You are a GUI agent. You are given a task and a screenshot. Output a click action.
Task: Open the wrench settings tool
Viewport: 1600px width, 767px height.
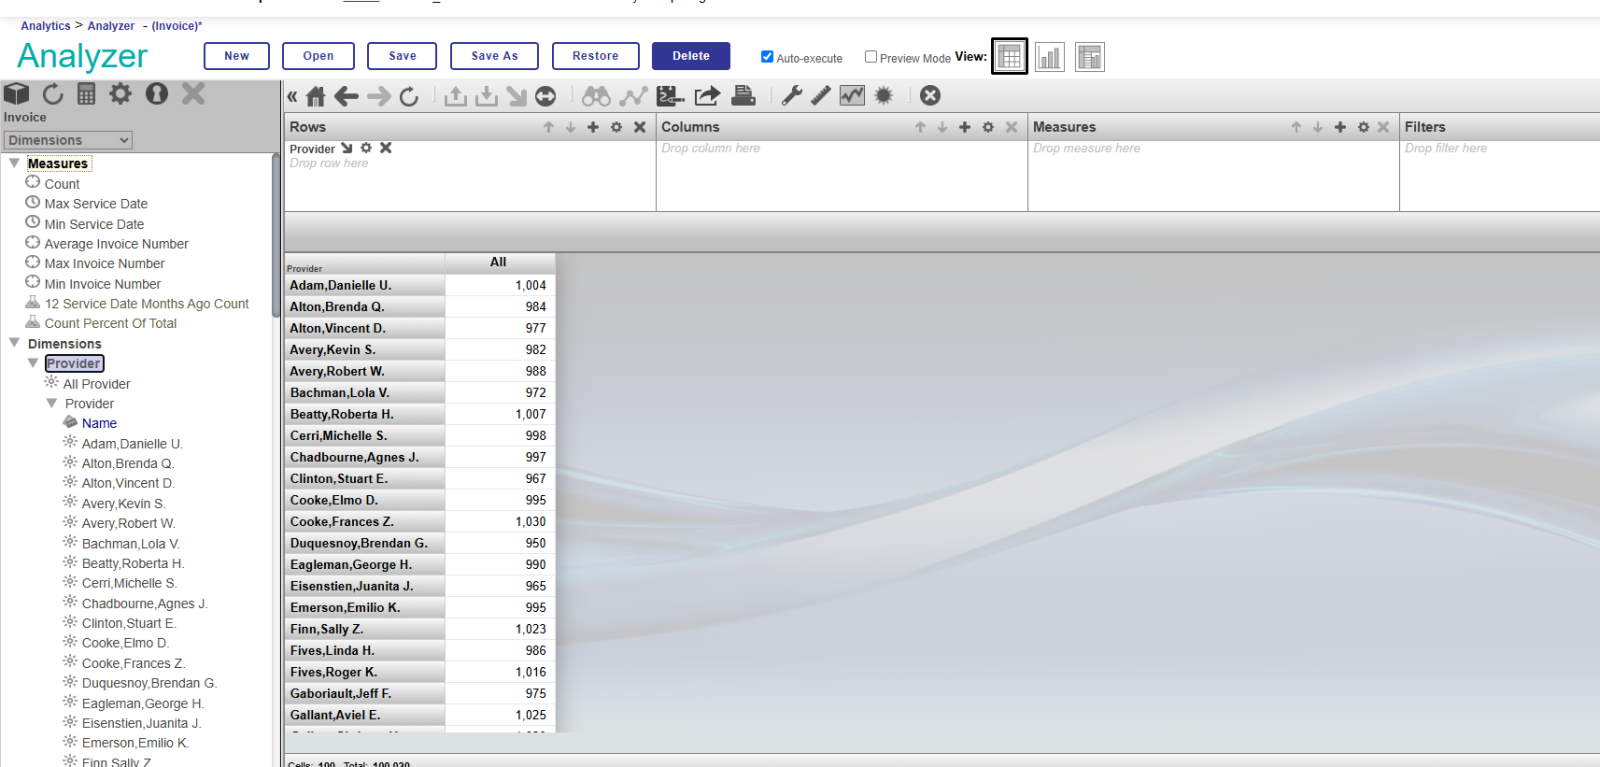tap(791, 96)
